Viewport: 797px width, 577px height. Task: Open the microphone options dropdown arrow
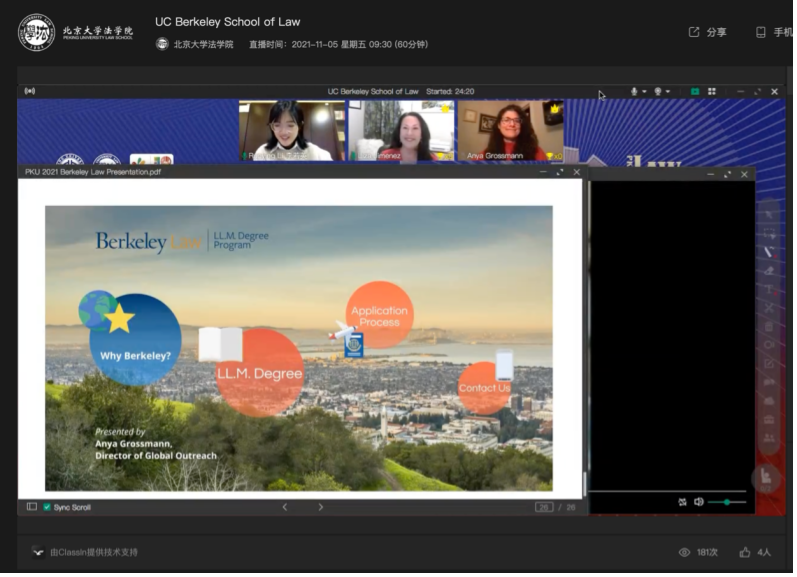click(645, 92)
